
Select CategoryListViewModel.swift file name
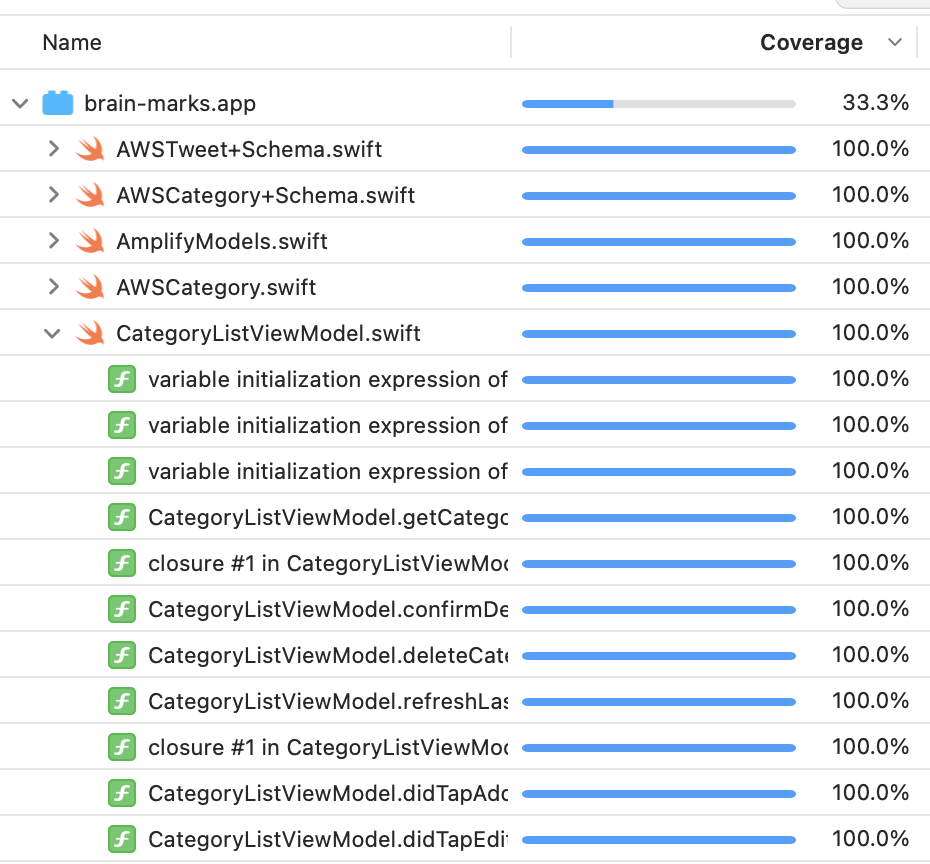268,333
